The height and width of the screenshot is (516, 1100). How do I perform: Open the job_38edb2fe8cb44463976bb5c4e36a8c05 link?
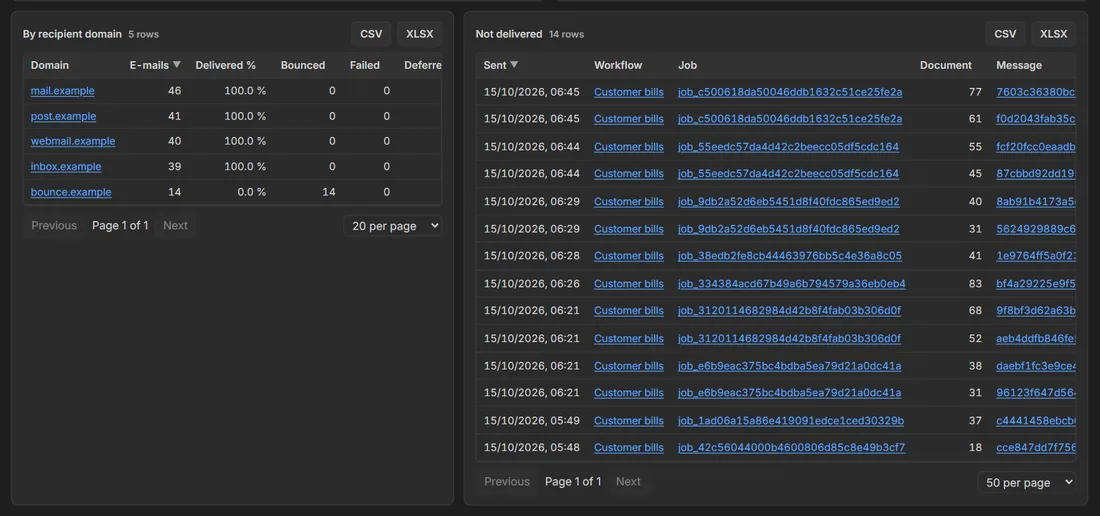tap(790, 256)
